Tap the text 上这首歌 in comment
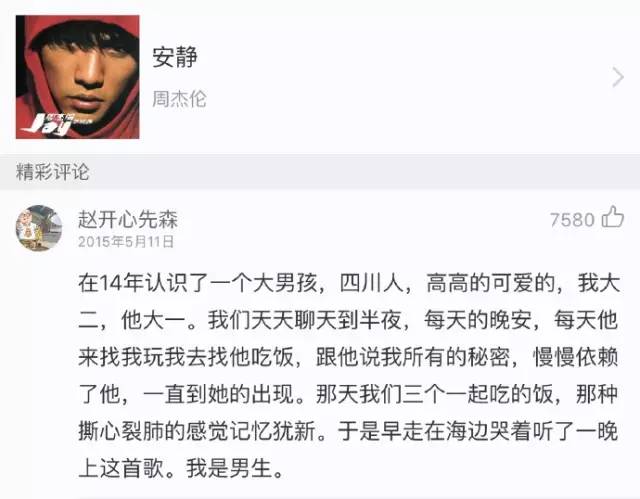 coord(121,468)
